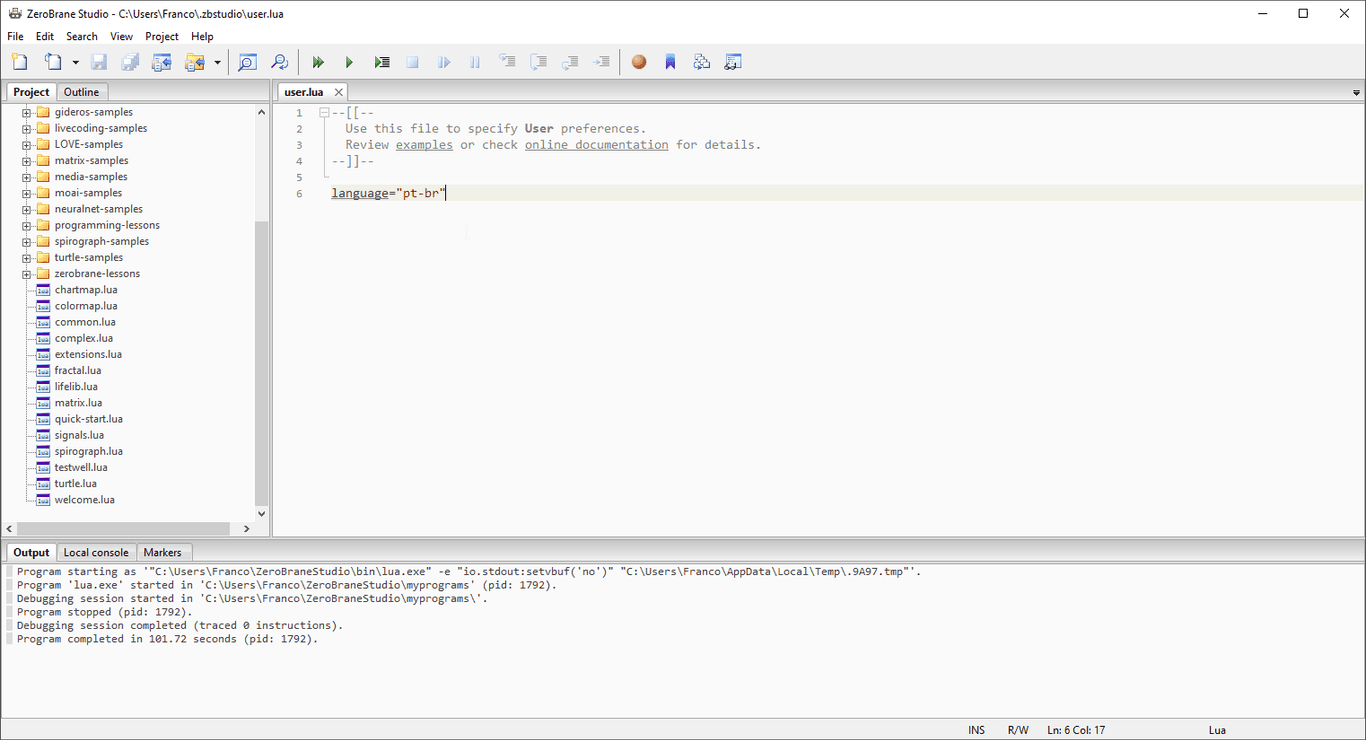Click INS in the status bar

(976, 730)
